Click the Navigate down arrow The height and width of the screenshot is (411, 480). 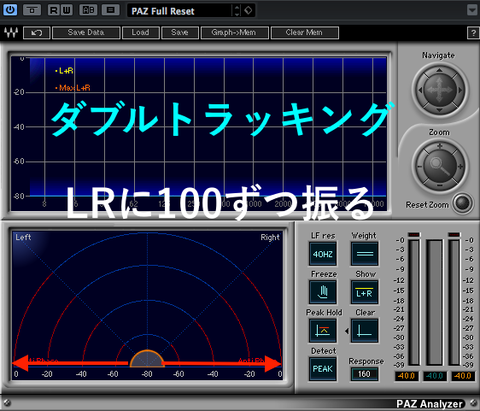[439, 110]
